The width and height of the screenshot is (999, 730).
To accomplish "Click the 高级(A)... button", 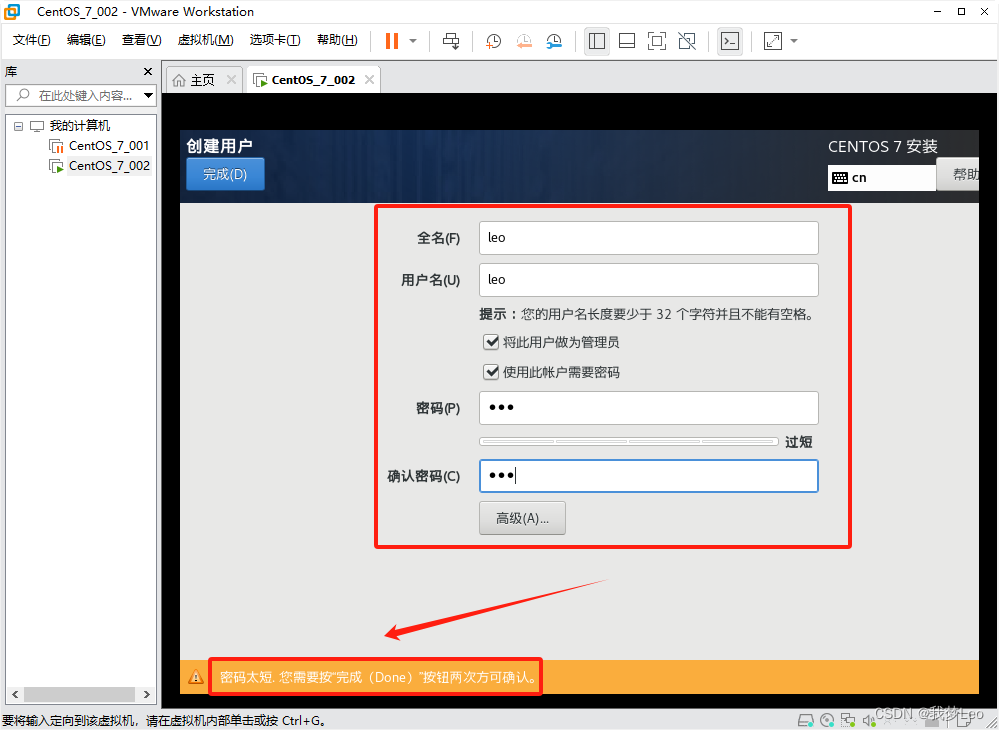I will (522, 518).
